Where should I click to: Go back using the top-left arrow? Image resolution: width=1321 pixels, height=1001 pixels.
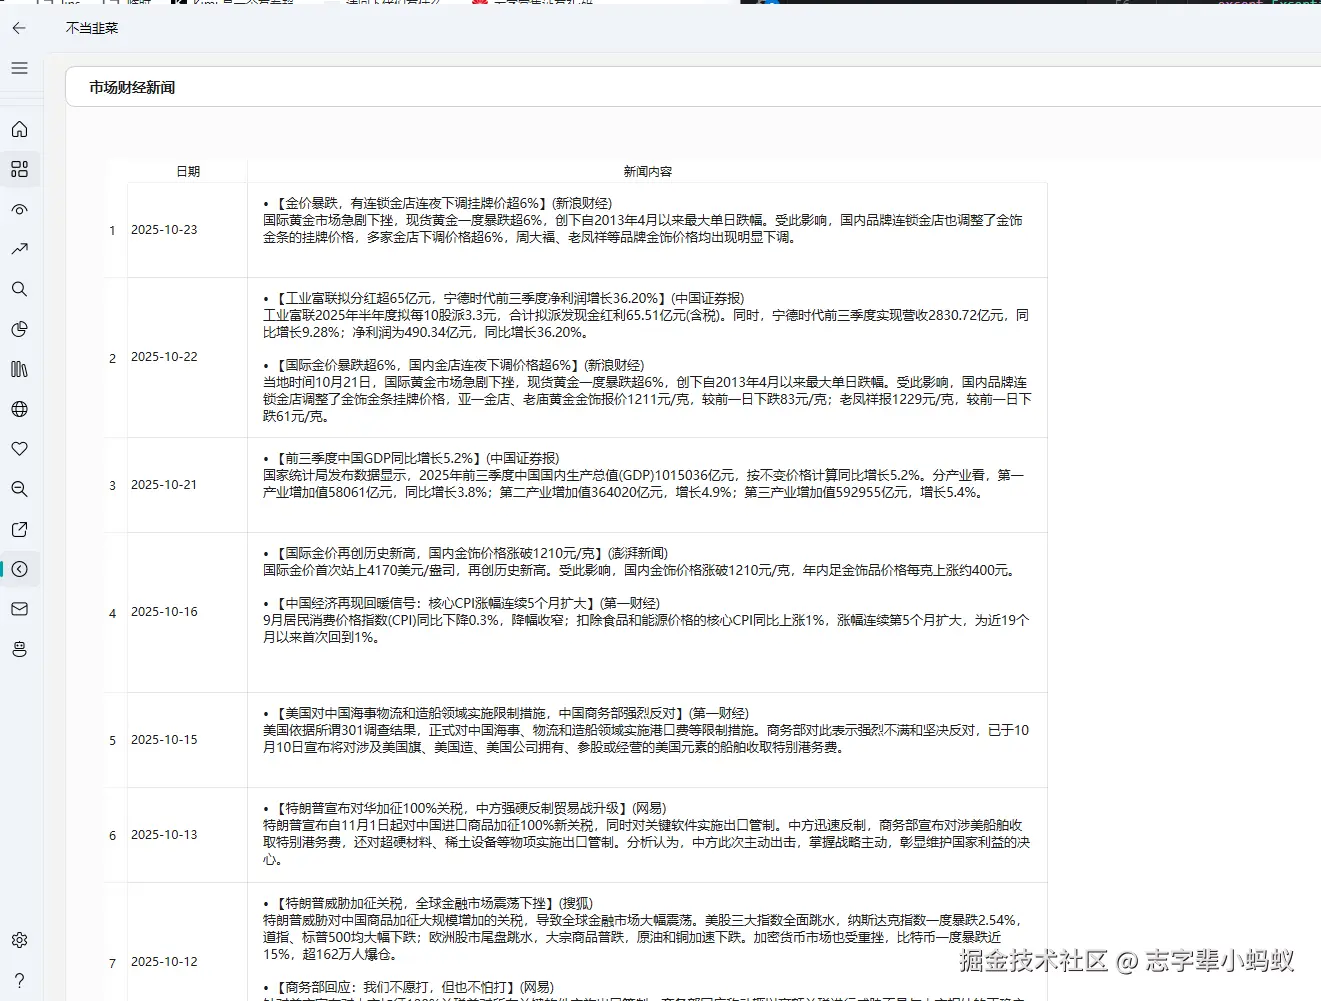(20, 28)
